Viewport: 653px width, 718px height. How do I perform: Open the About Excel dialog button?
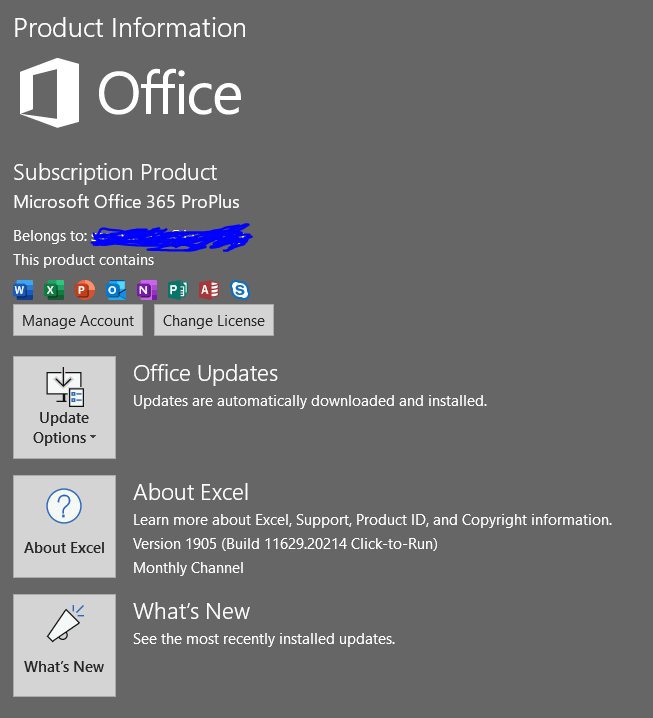click(65, 526)
